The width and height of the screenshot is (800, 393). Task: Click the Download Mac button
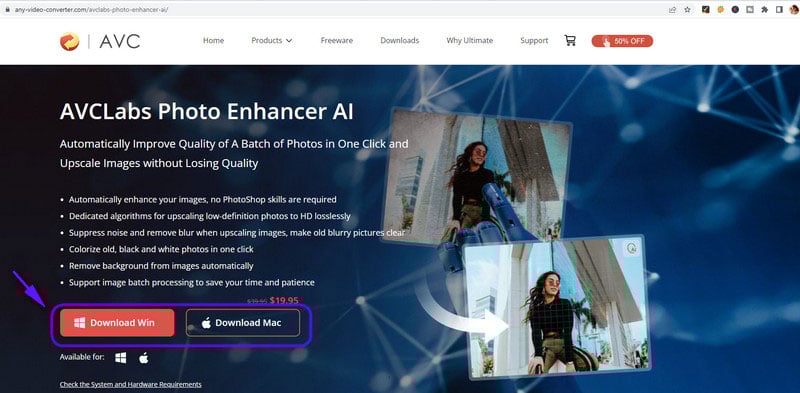click(x=243, y=323)
